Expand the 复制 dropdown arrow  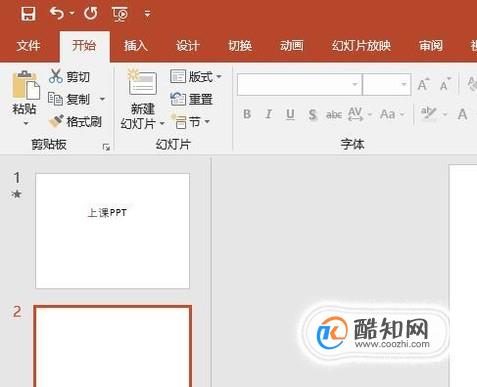[x=102, y=99]
